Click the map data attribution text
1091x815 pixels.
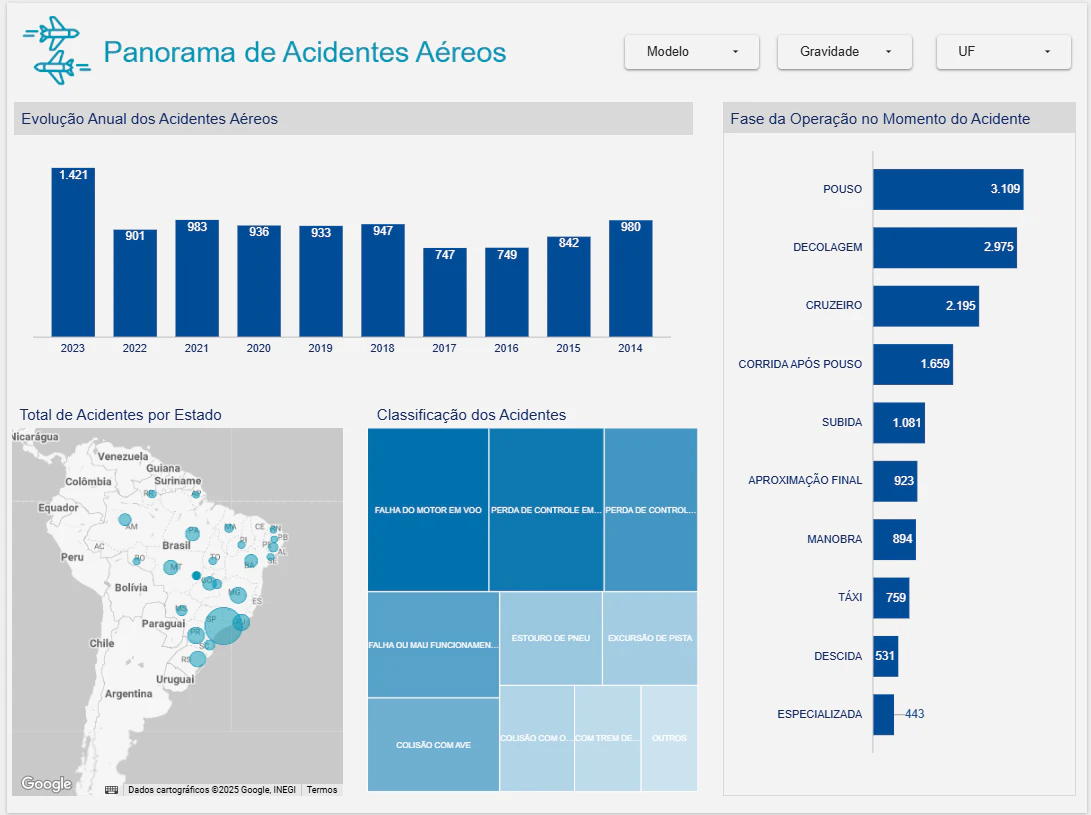[212, 789]
